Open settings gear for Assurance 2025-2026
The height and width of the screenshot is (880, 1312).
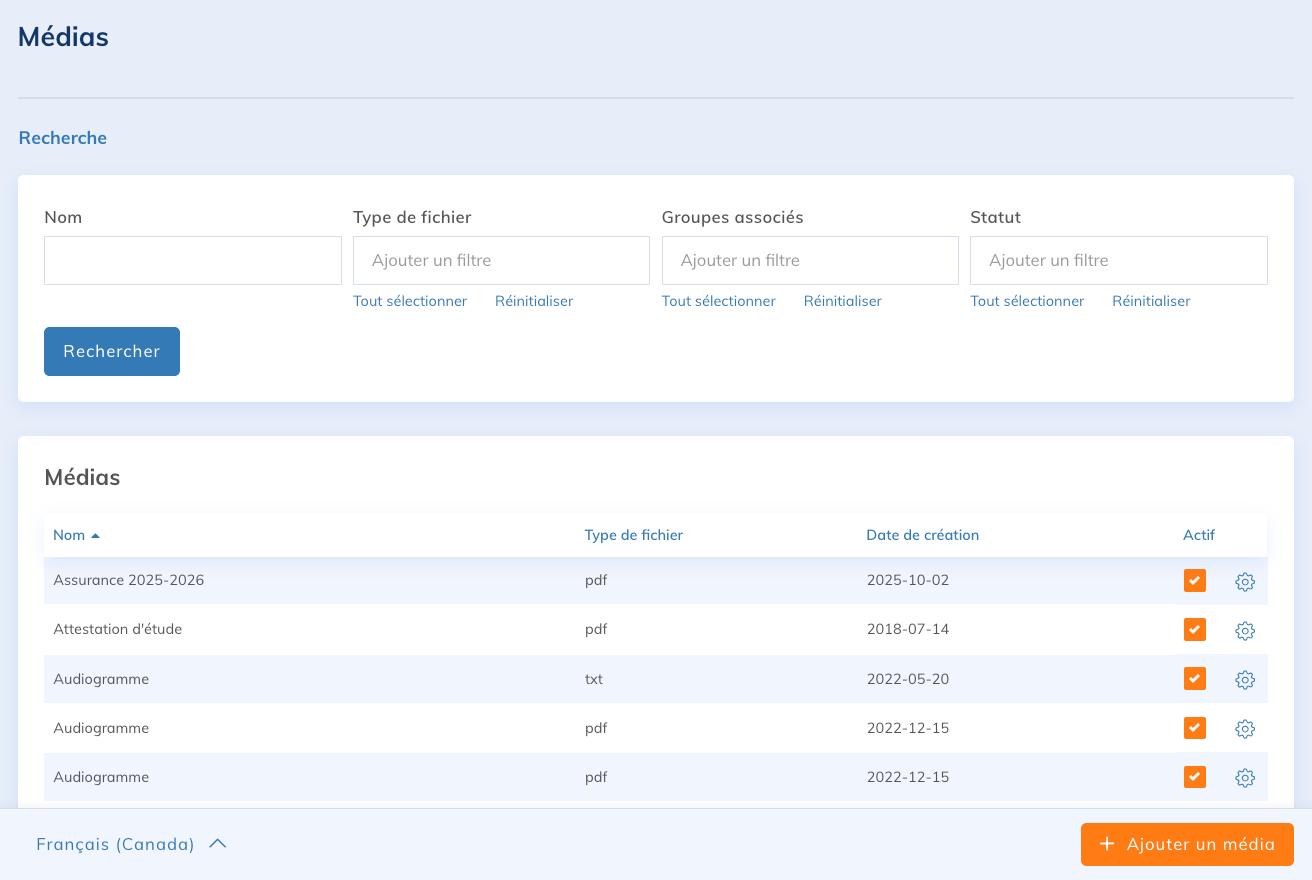1245,581
